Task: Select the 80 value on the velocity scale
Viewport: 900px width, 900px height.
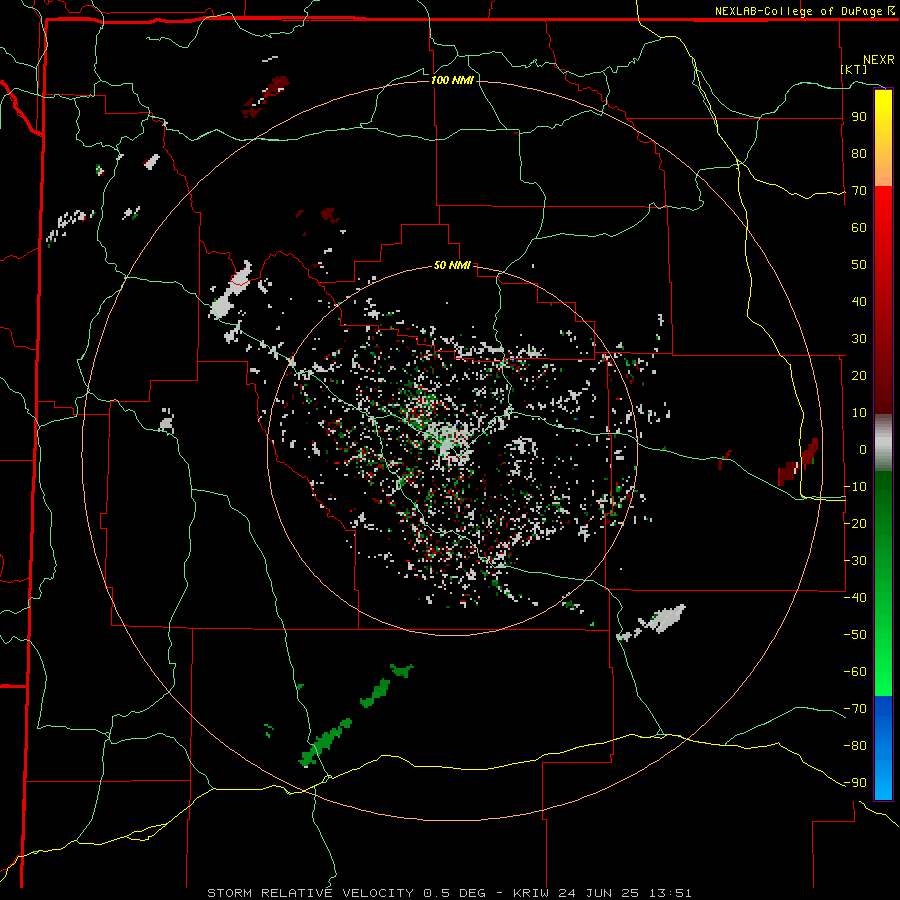Action: (859, 154)
